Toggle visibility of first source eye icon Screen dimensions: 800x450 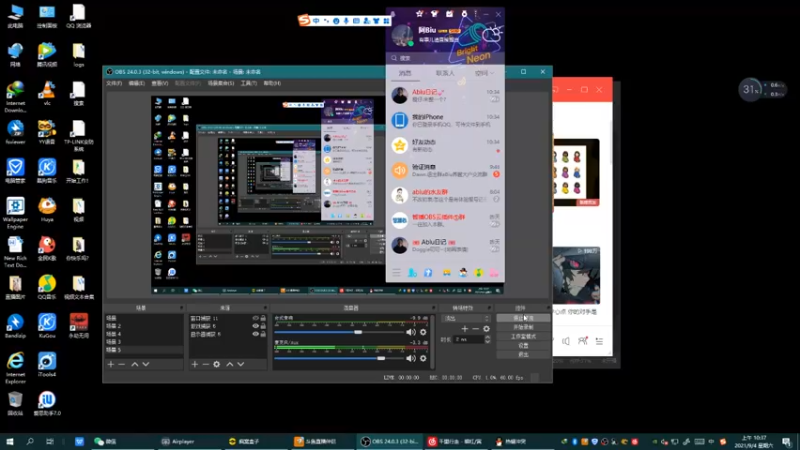coord(256,318)
